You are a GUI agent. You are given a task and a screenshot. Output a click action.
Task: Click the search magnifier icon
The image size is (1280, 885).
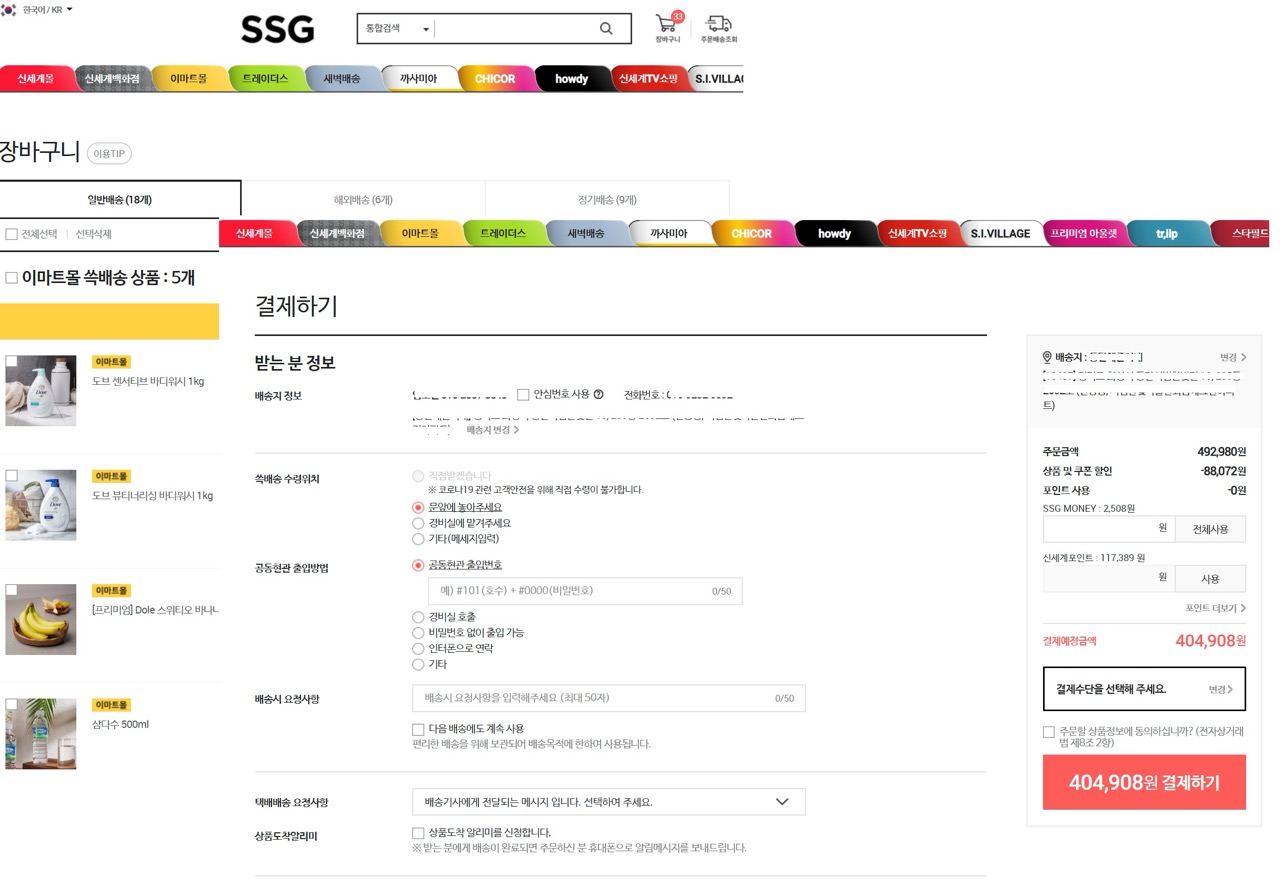point(606,29)
